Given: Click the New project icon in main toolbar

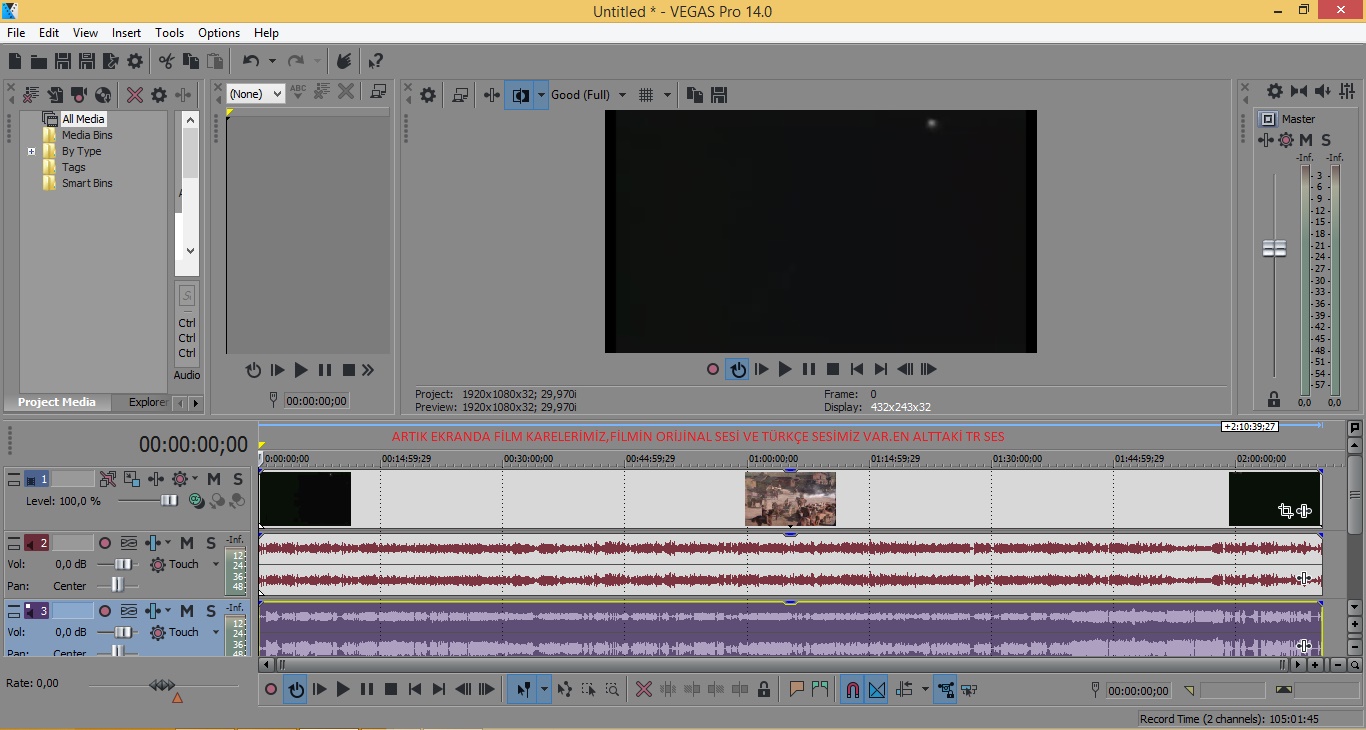Looking at the screenshot, I should click(15, 62).
